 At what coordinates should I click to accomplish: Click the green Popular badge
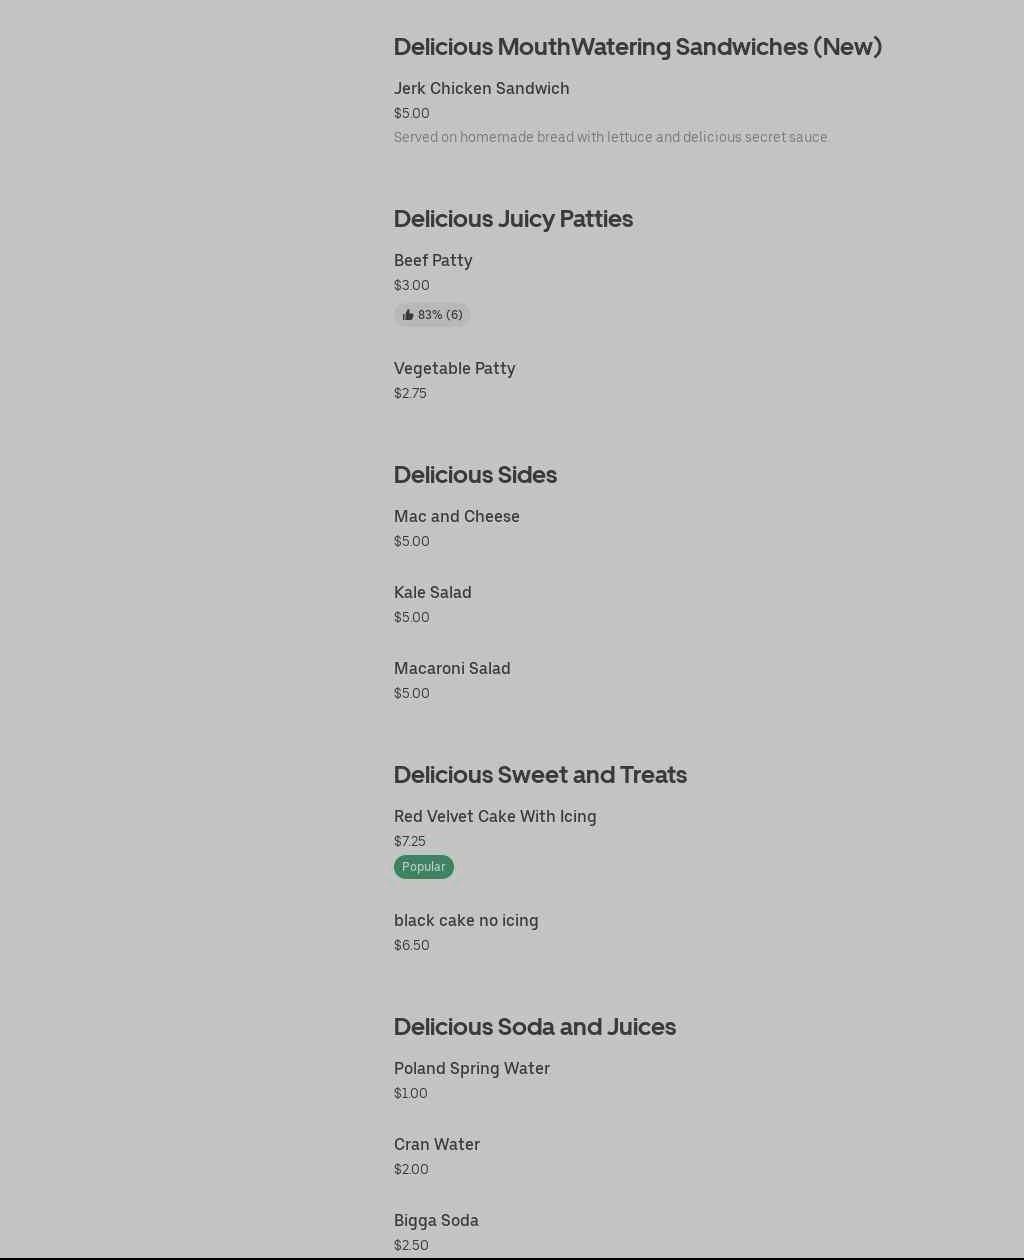click(x=423, y=867)
